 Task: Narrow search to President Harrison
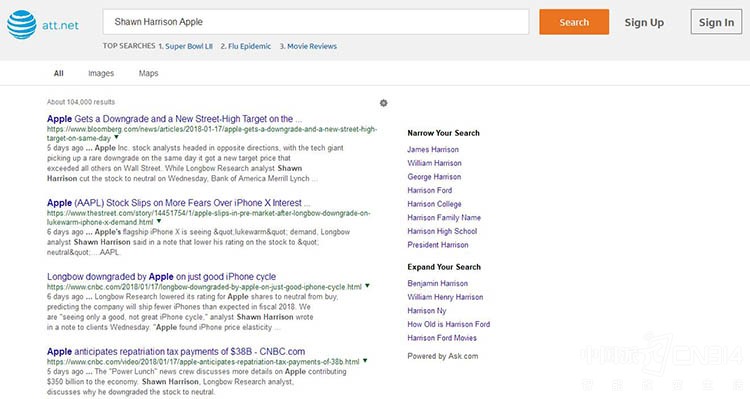tap(438, 245)
